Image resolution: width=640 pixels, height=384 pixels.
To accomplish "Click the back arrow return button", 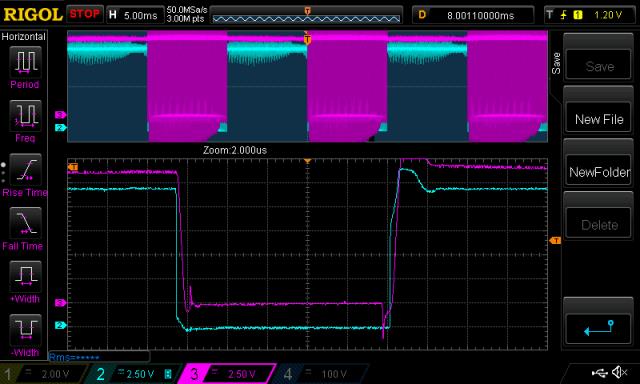I will tap(599, 328).
